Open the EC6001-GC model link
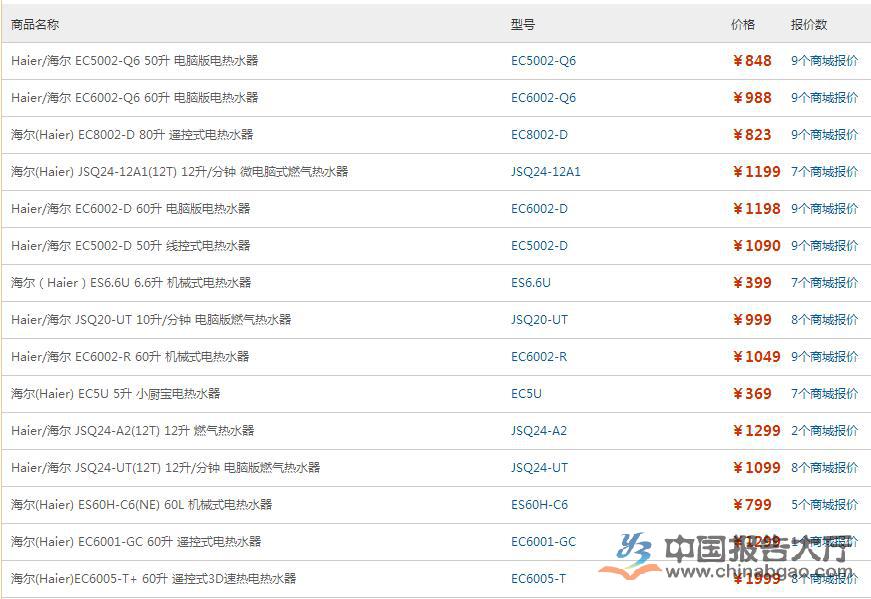Image resolution: width=871 pixels, height=599 pixels. 543,541
